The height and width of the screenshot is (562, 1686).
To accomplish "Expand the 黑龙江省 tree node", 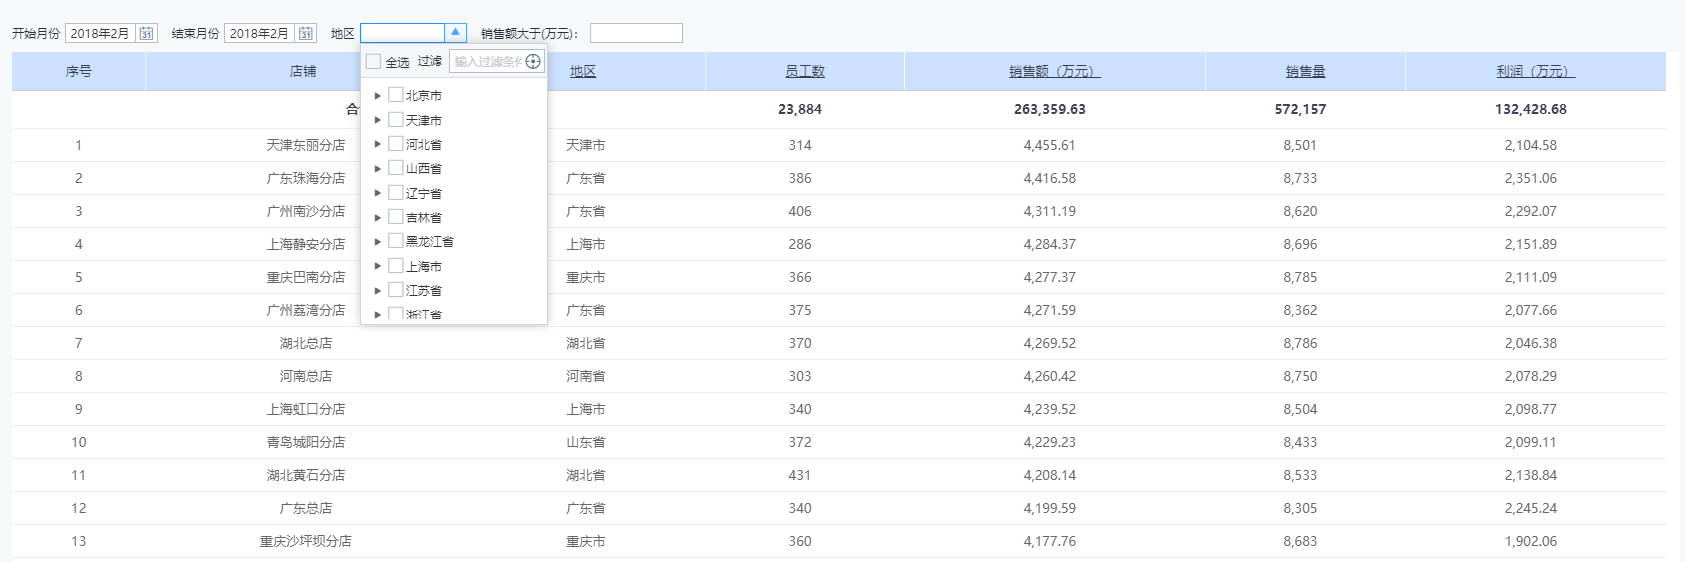I will (x=377, y=242).
